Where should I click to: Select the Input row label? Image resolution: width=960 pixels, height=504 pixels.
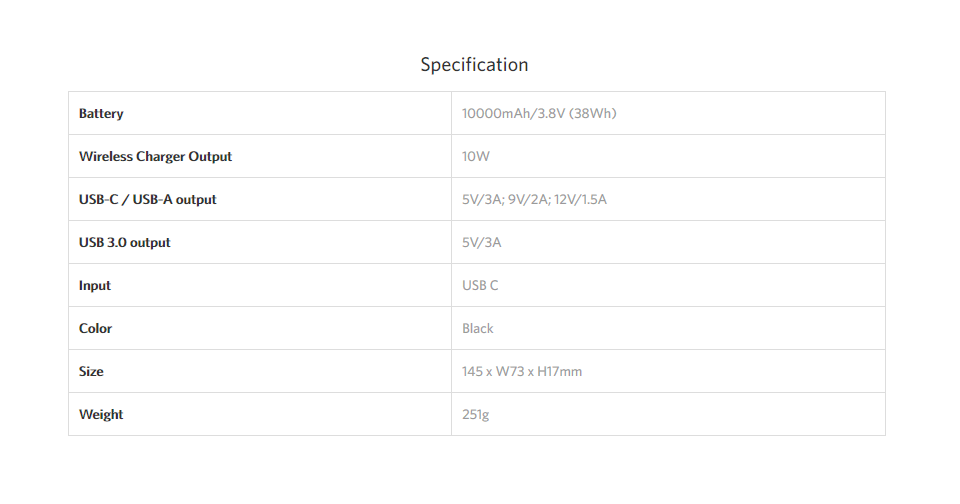95,285
